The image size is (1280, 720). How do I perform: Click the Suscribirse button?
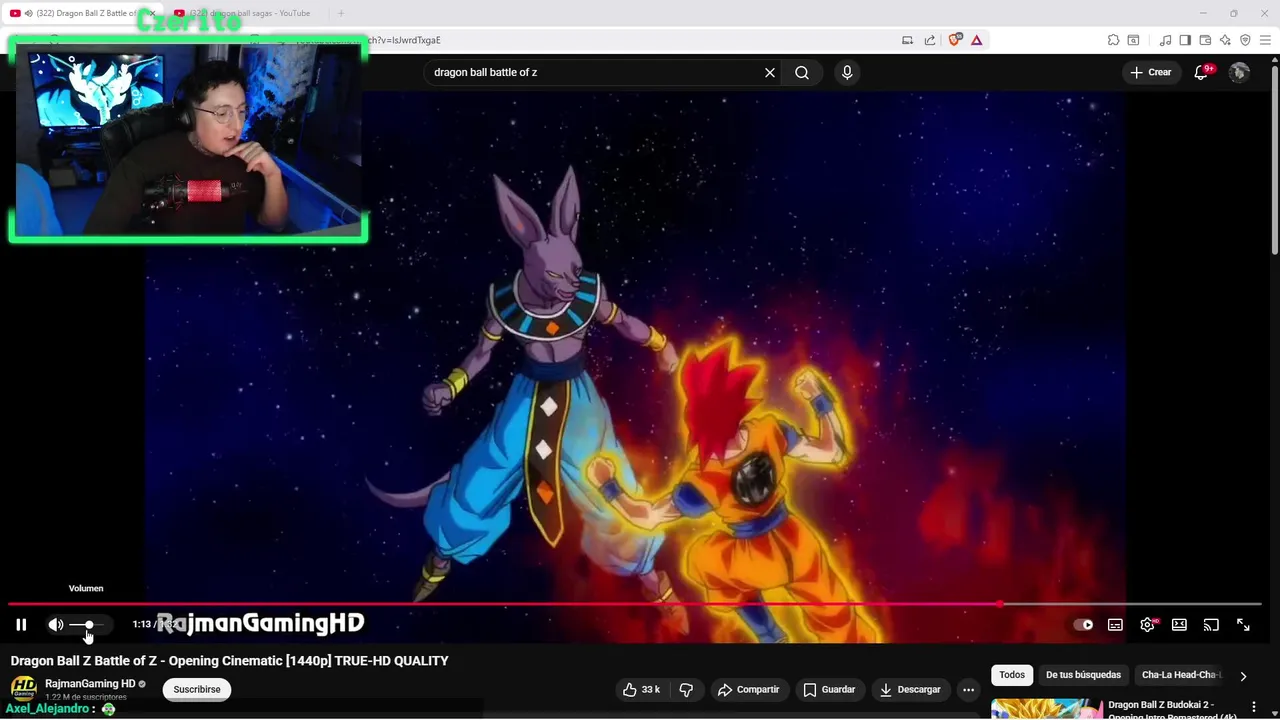[x=197, y=689]
